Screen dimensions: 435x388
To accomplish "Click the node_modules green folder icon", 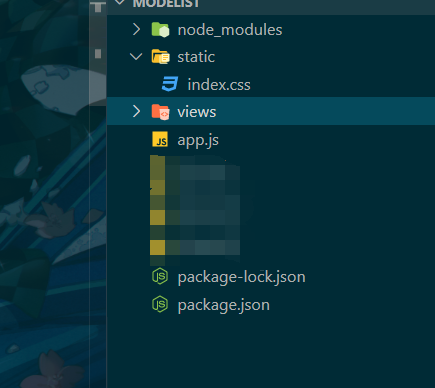I will (160, 30).
